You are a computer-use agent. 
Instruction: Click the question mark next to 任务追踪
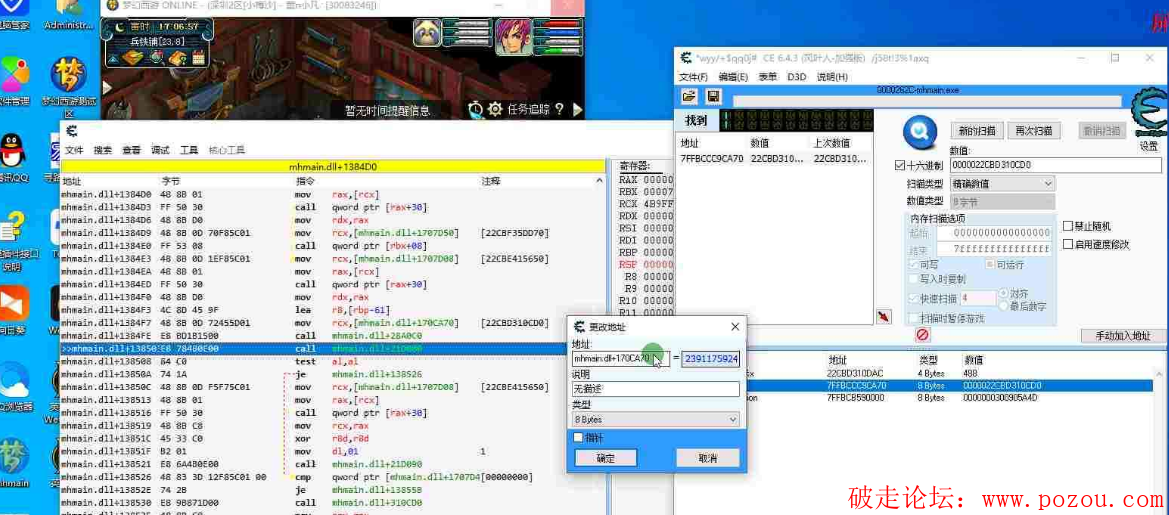(x=559, y=110)
